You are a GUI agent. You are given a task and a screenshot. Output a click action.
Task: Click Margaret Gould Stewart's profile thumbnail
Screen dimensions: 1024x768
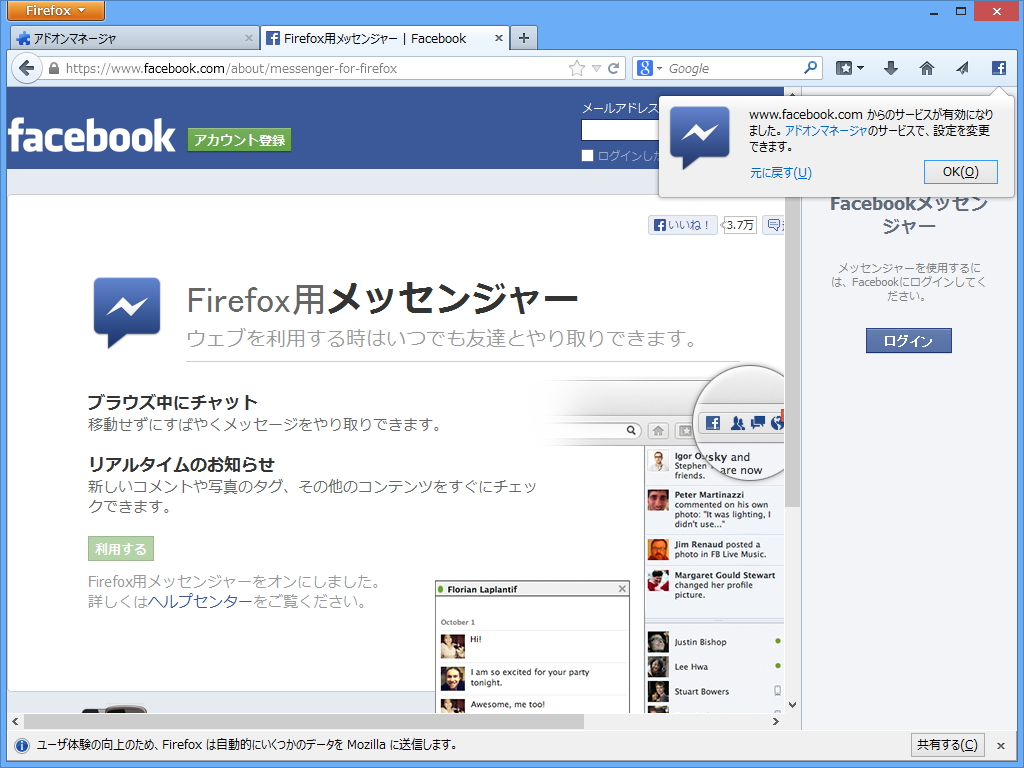(x=658, y=581)
